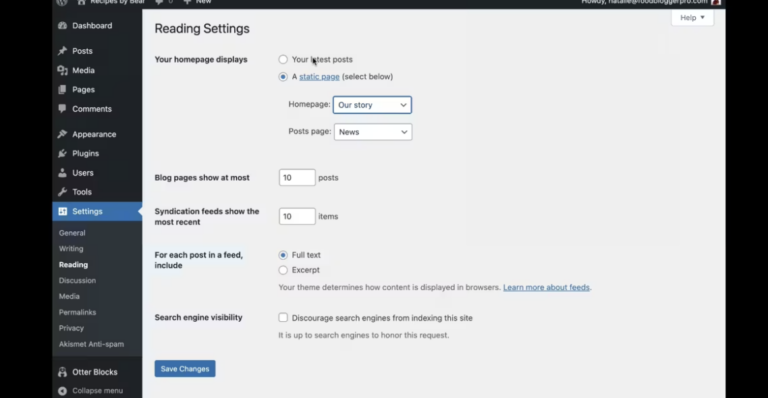Follow Learn more about feeds link
Image resolution: width=768 pixels, height=398 pixels.
[546, 287]
